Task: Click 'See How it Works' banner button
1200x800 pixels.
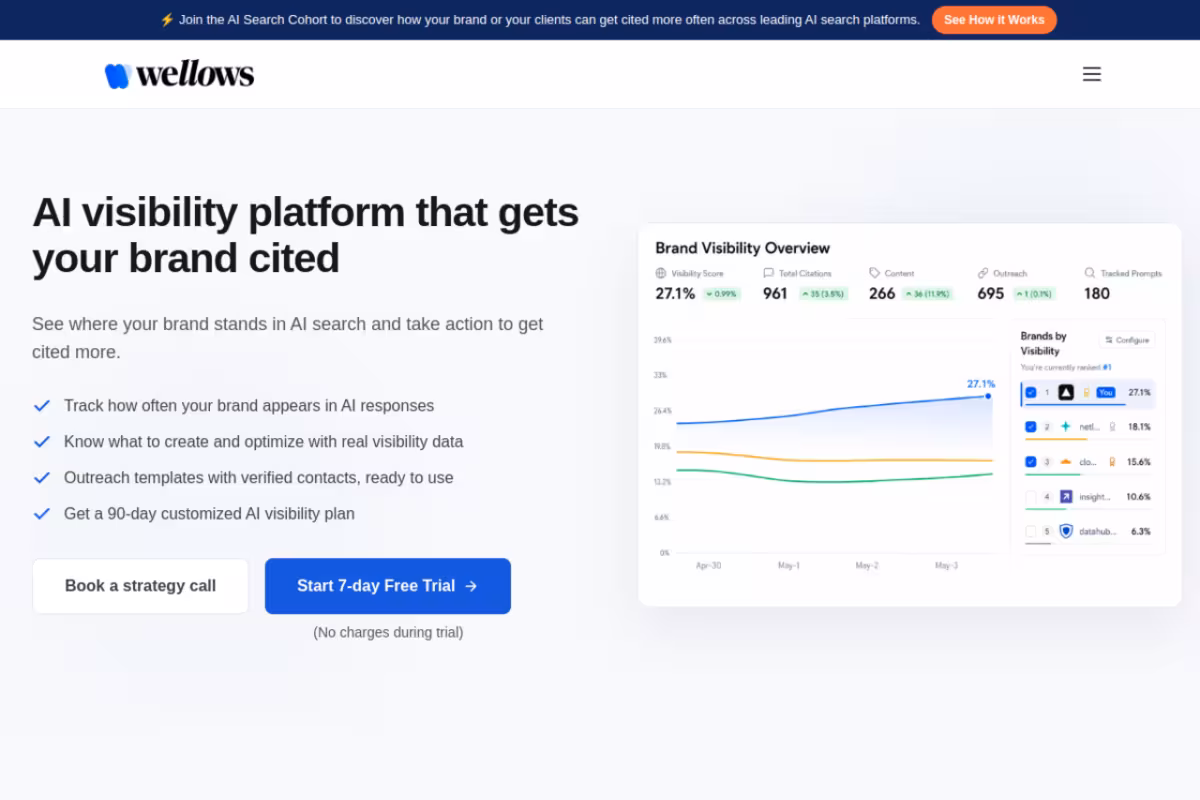Action: tap(994, 20)
